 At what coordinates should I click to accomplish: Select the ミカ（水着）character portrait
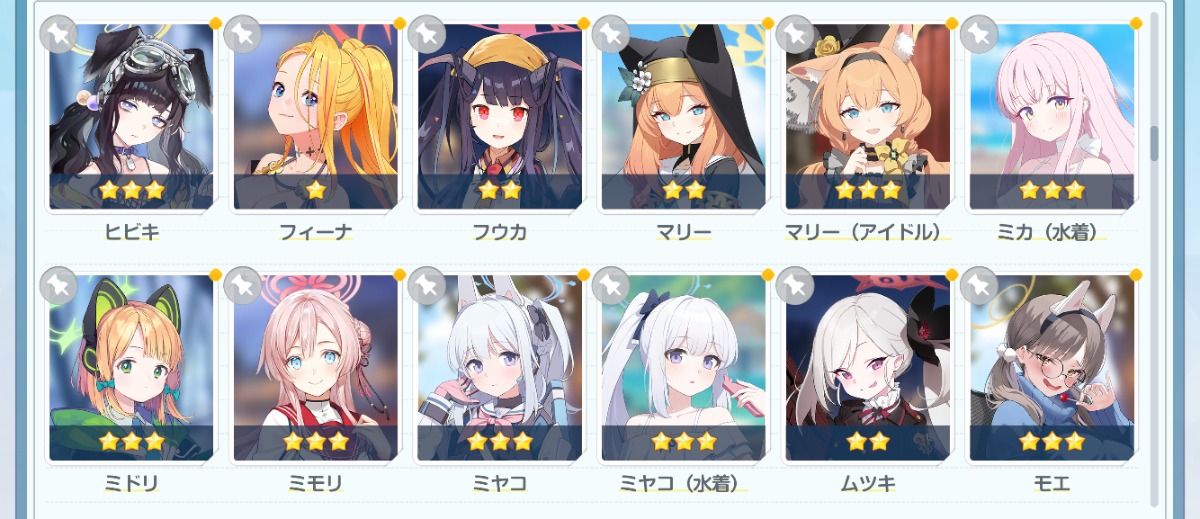(x=1051, y=116)
